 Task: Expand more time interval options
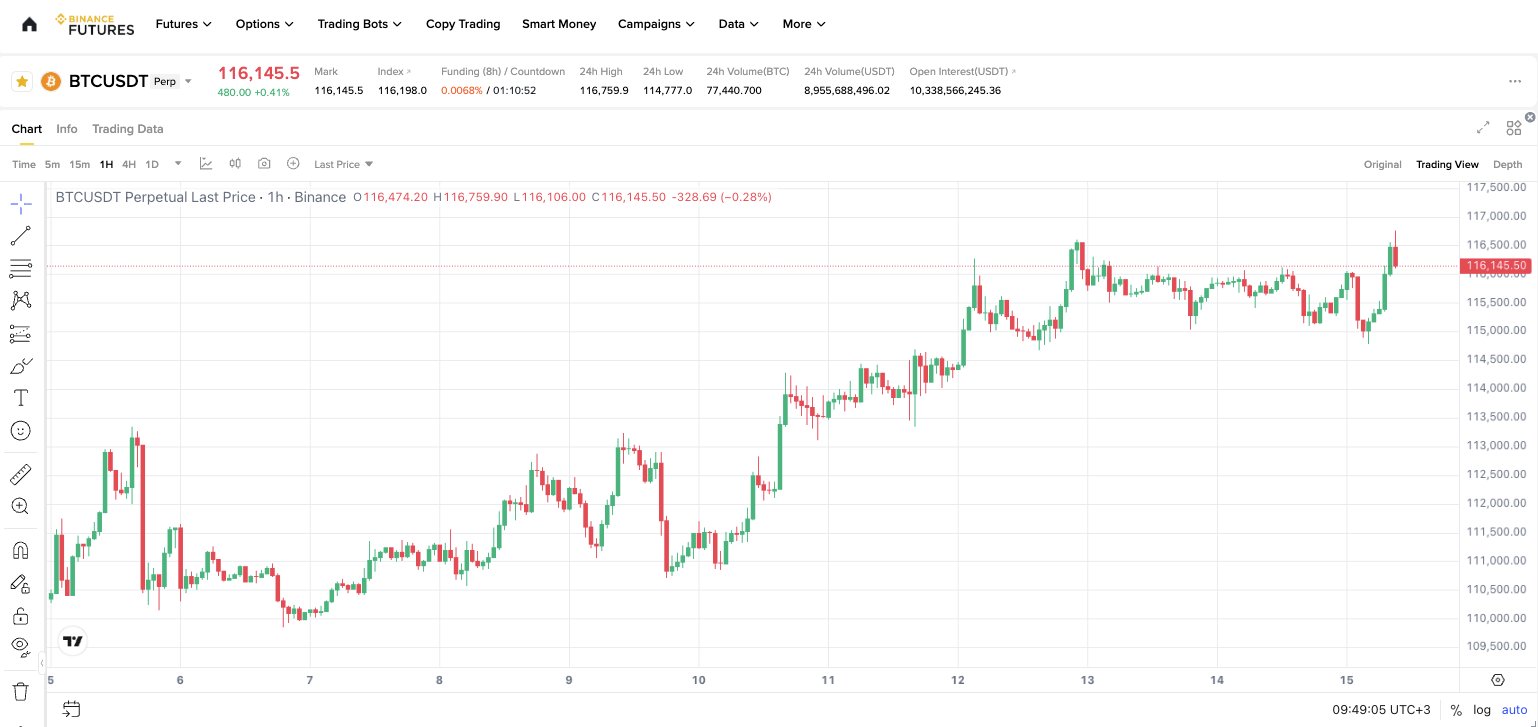(x=178, y=164)
